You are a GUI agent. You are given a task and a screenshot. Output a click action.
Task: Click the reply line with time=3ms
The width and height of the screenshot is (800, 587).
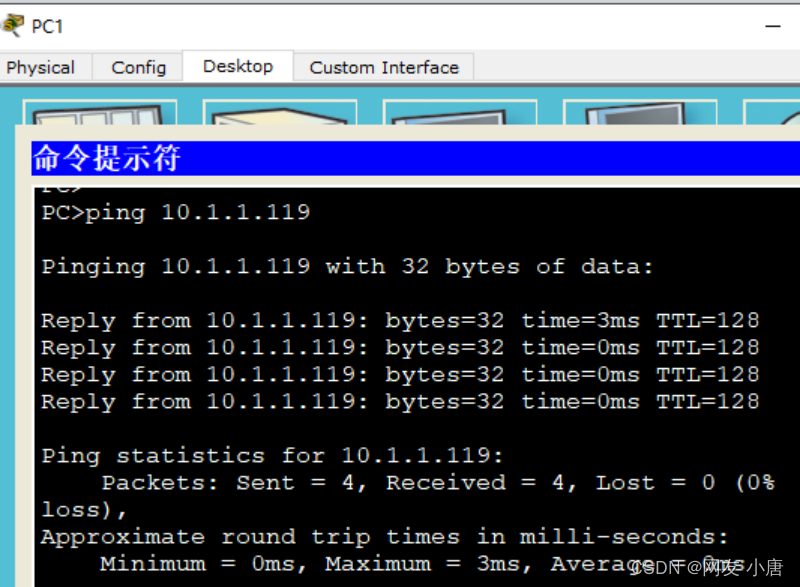click(401, 320)
